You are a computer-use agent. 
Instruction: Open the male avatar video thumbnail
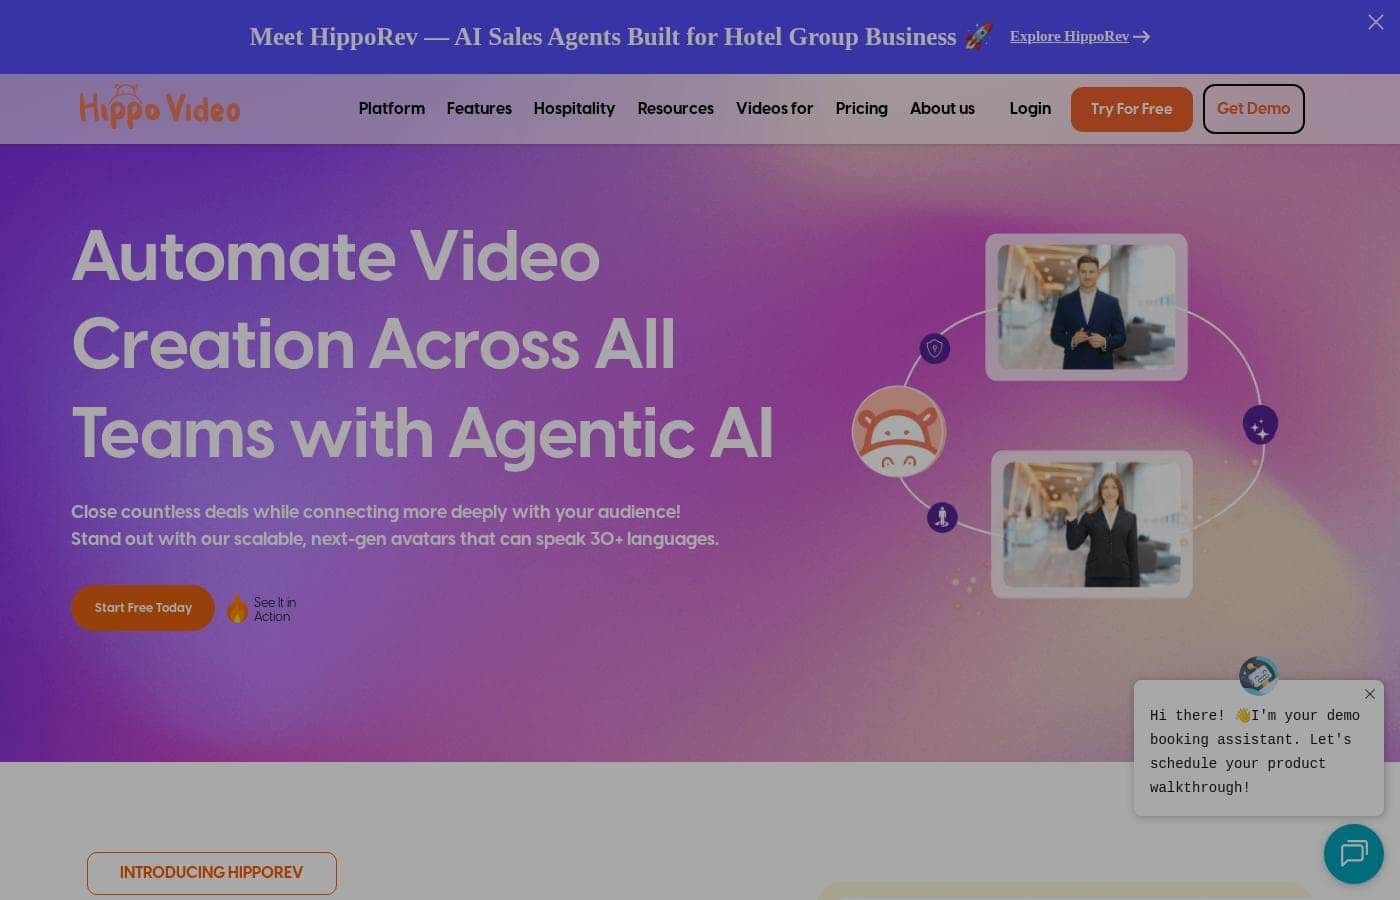1087,307
